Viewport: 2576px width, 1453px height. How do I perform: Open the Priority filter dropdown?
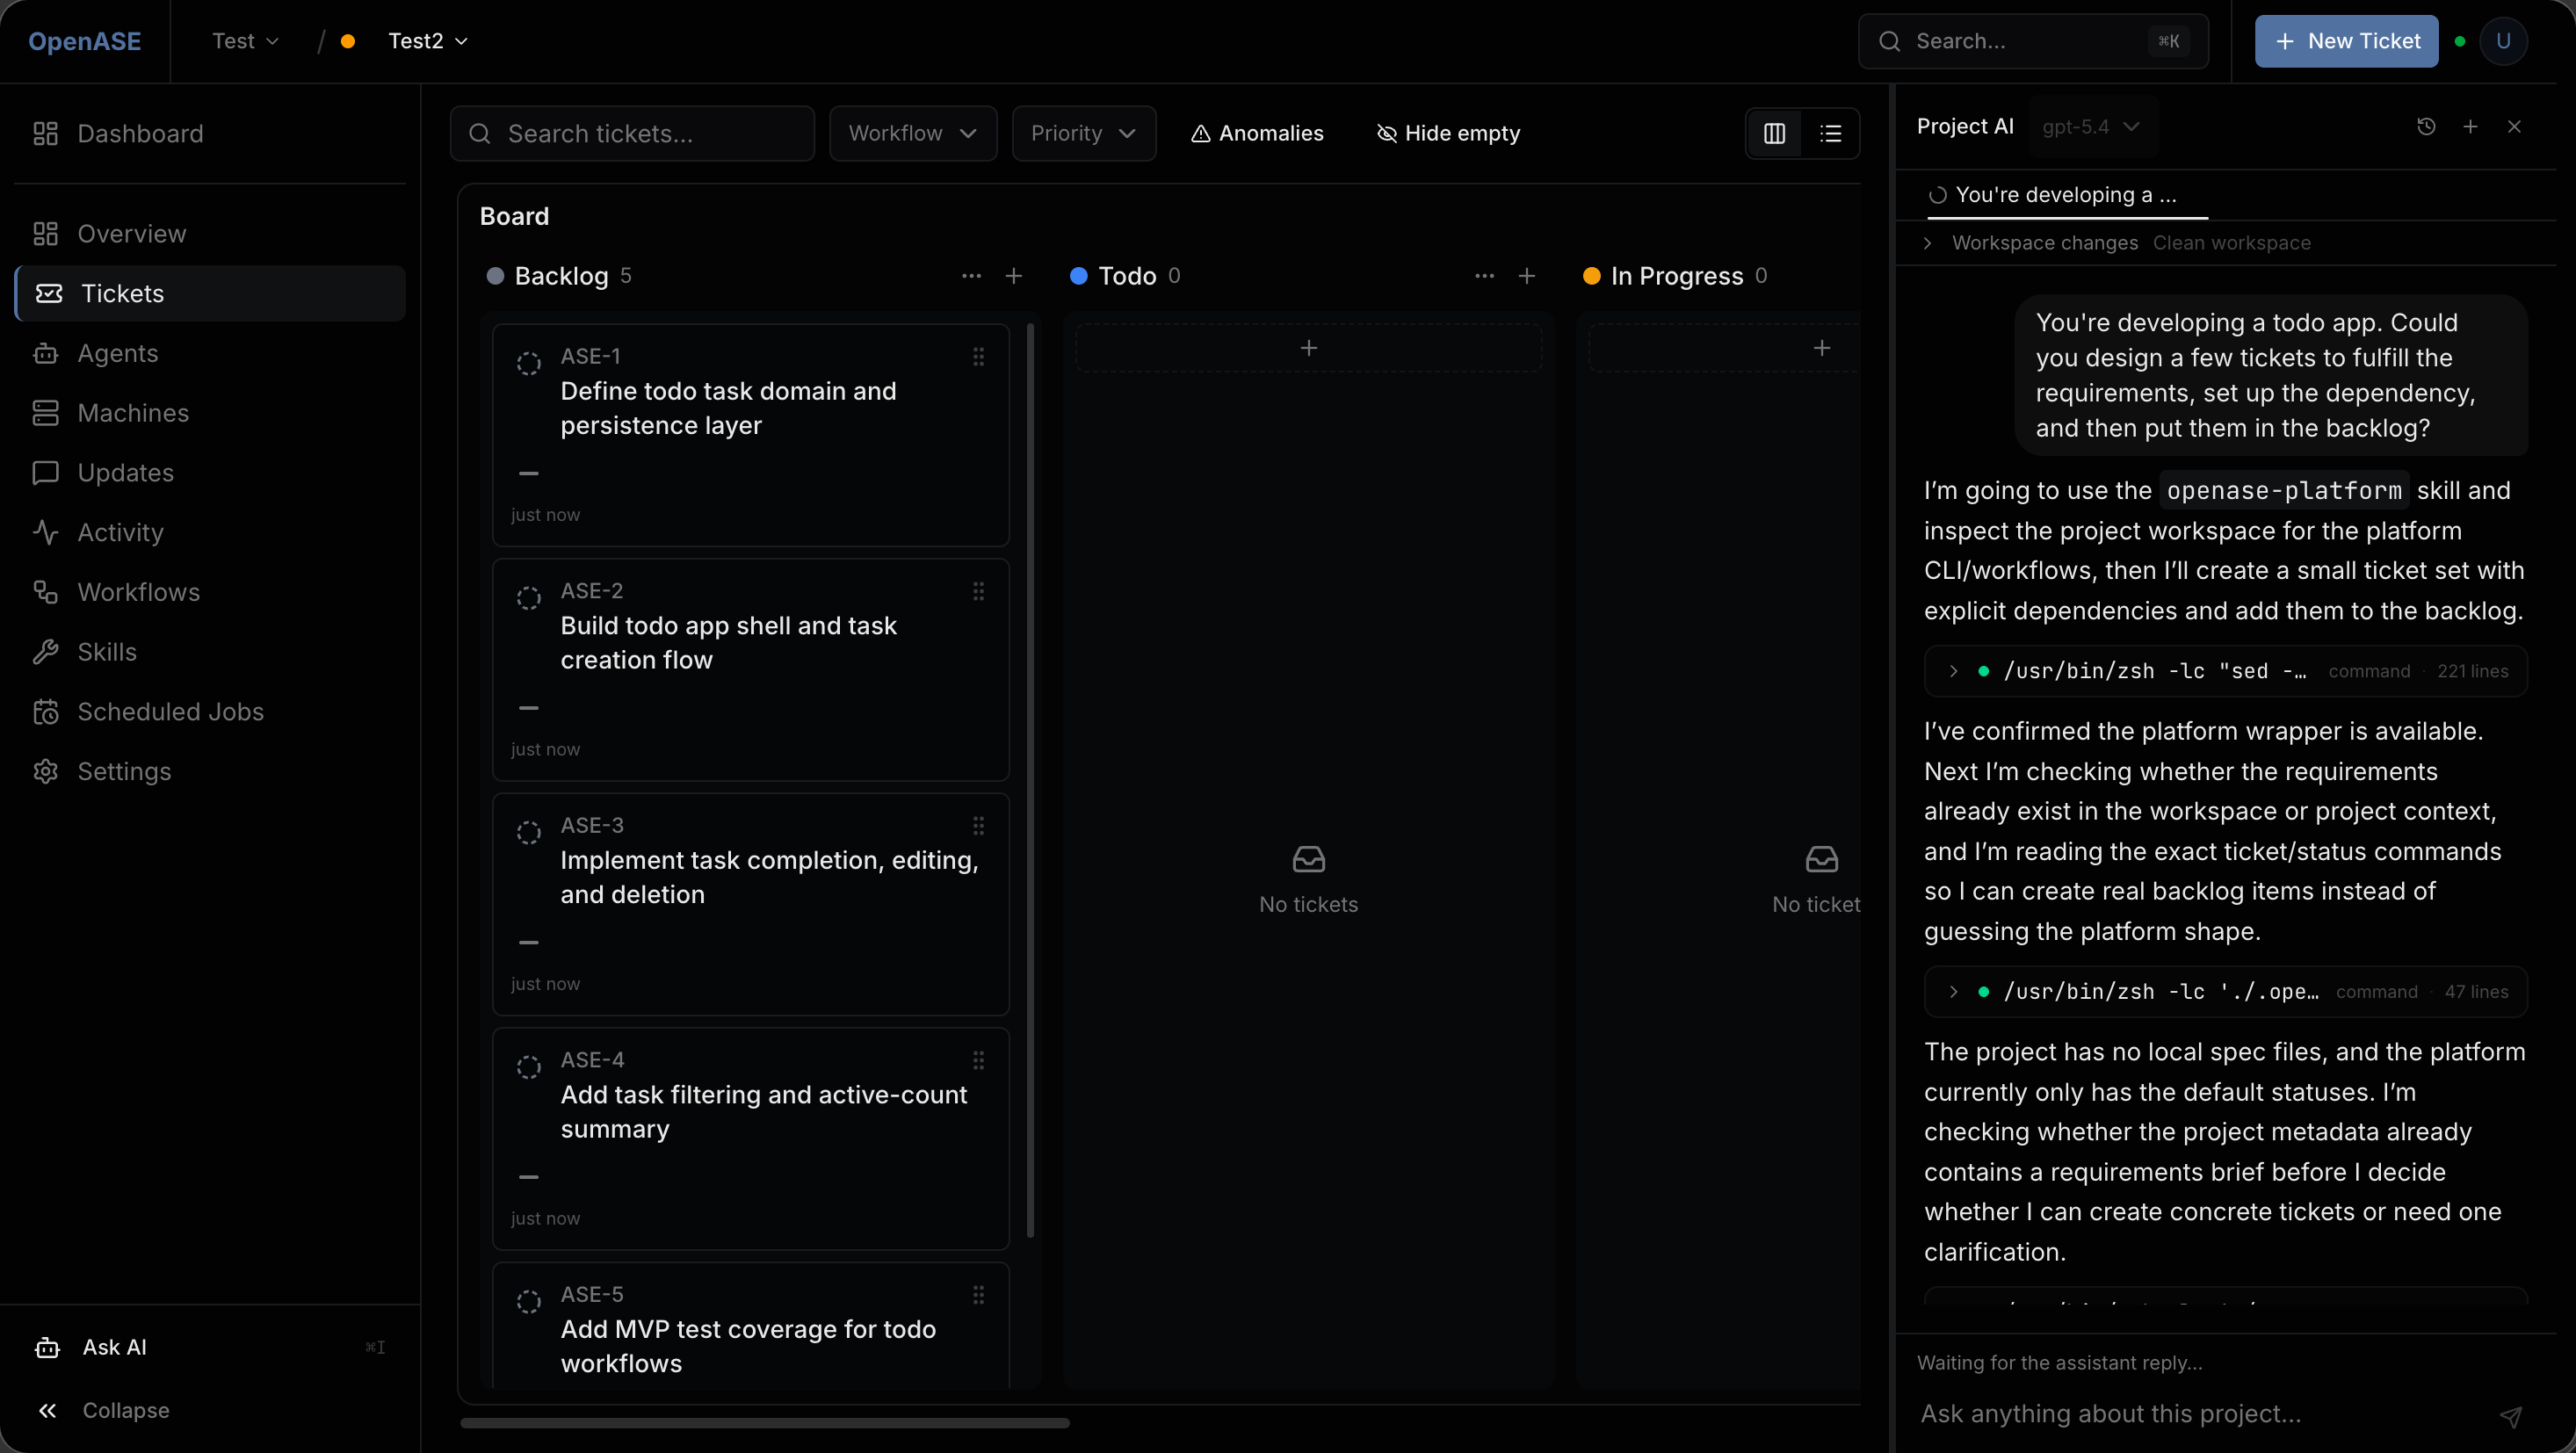(x=1084, y=133)
